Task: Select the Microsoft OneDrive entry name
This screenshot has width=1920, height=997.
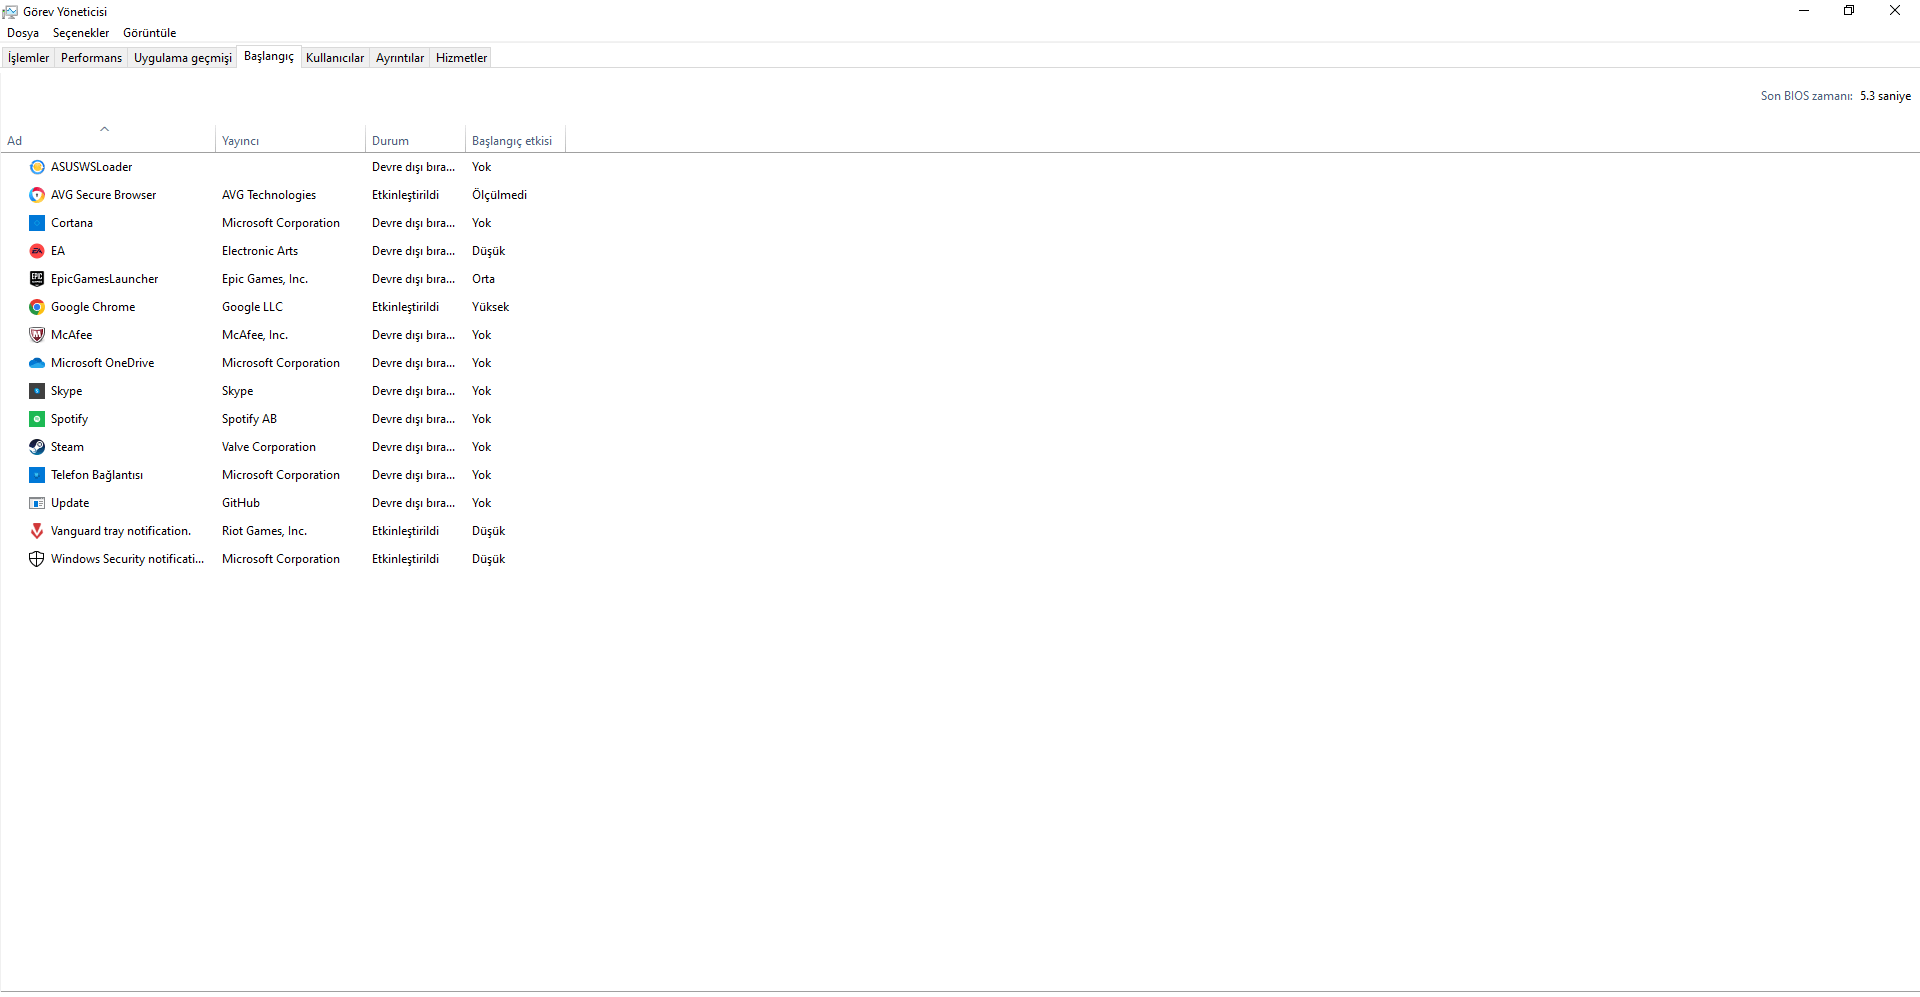Action: (x=103, y=363)
